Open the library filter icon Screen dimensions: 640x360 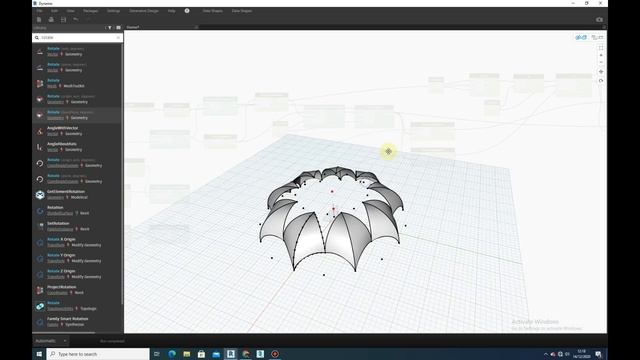click(x=109, y=27)
